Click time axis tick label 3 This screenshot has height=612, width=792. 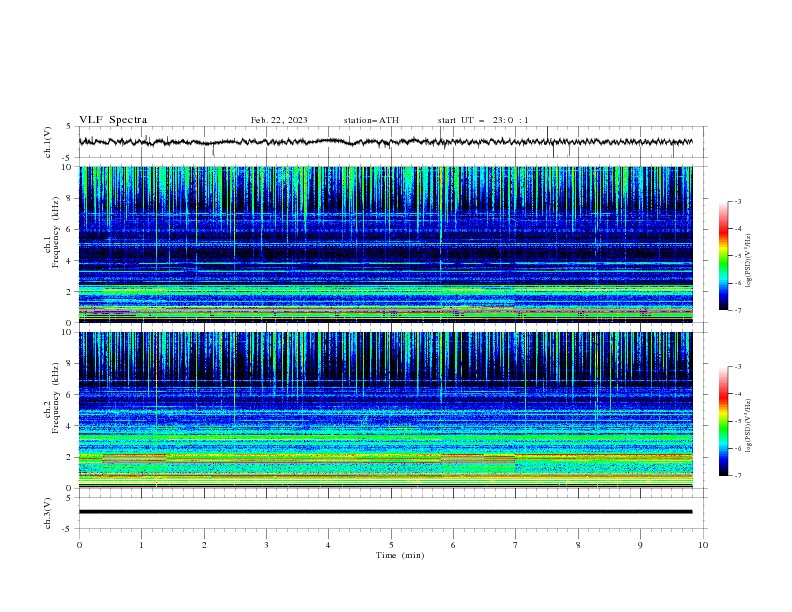[x=266, y=545]
